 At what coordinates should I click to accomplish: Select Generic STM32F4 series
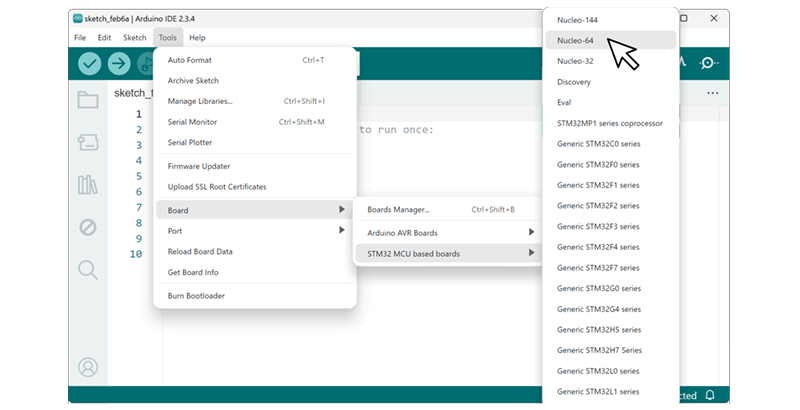(x=611, y=247)
